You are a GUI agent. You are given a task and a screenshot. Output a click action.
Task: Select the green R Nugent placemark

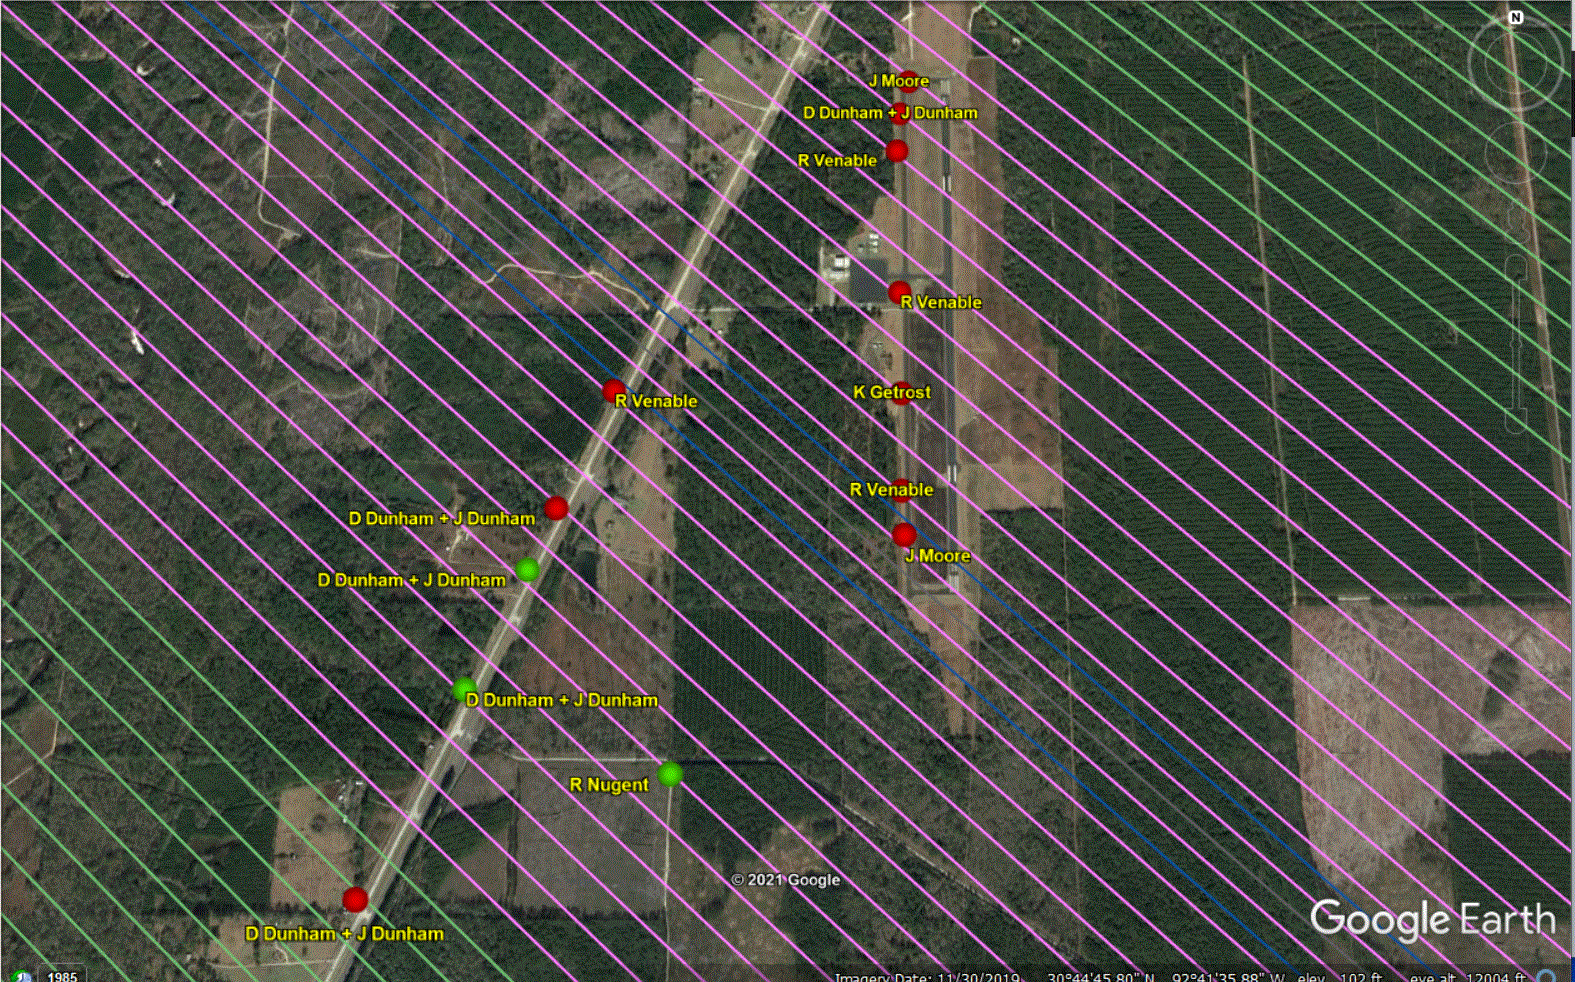(x=670, y=774)
